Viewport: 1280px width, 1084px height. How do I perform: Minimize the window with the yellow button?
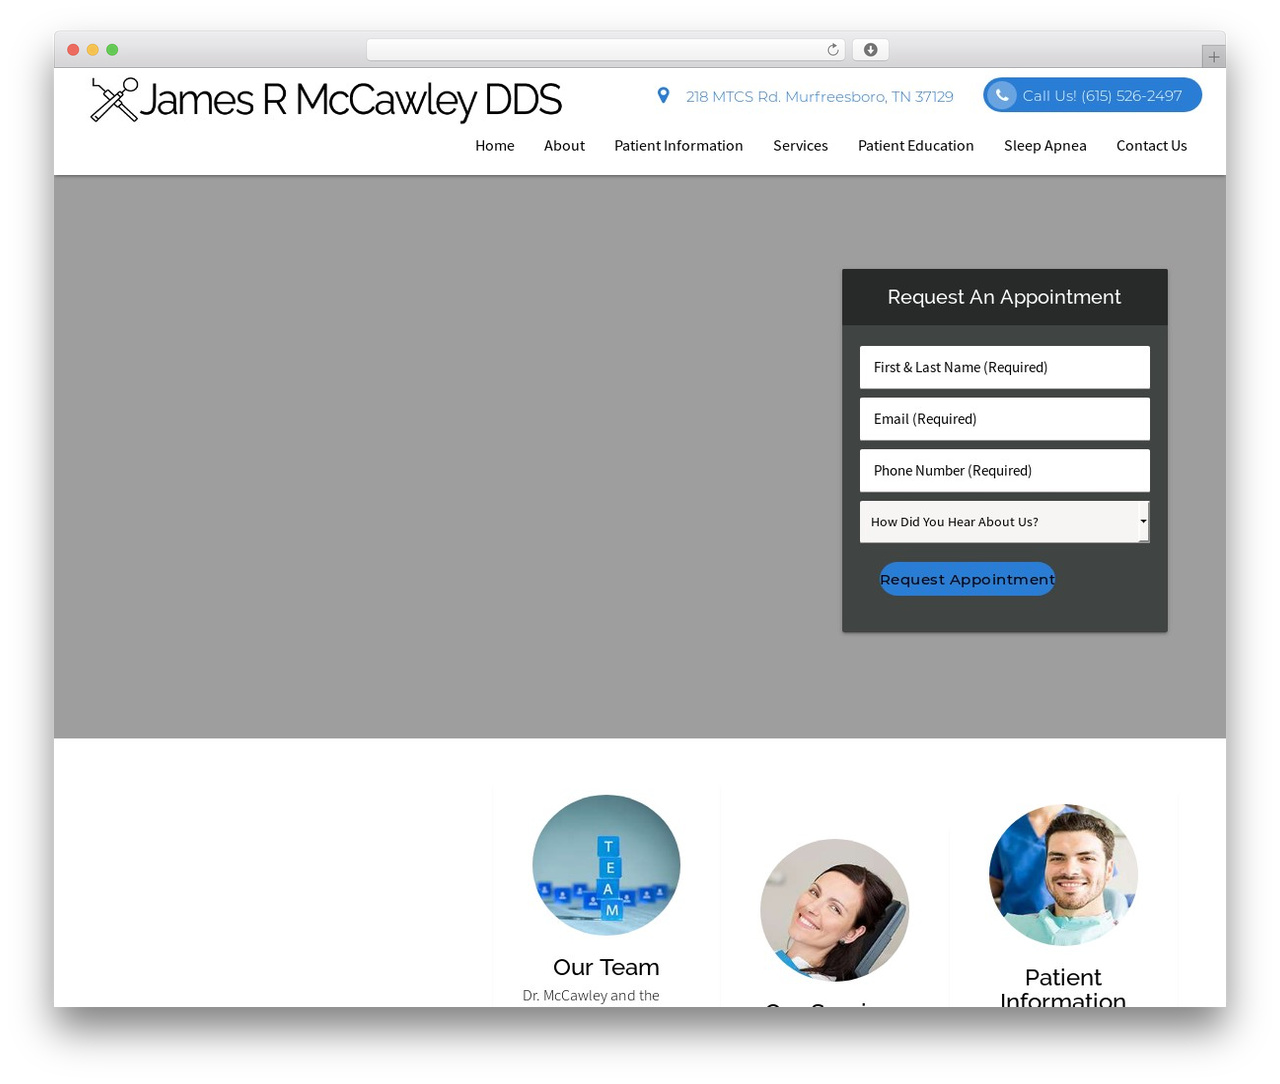93,50
